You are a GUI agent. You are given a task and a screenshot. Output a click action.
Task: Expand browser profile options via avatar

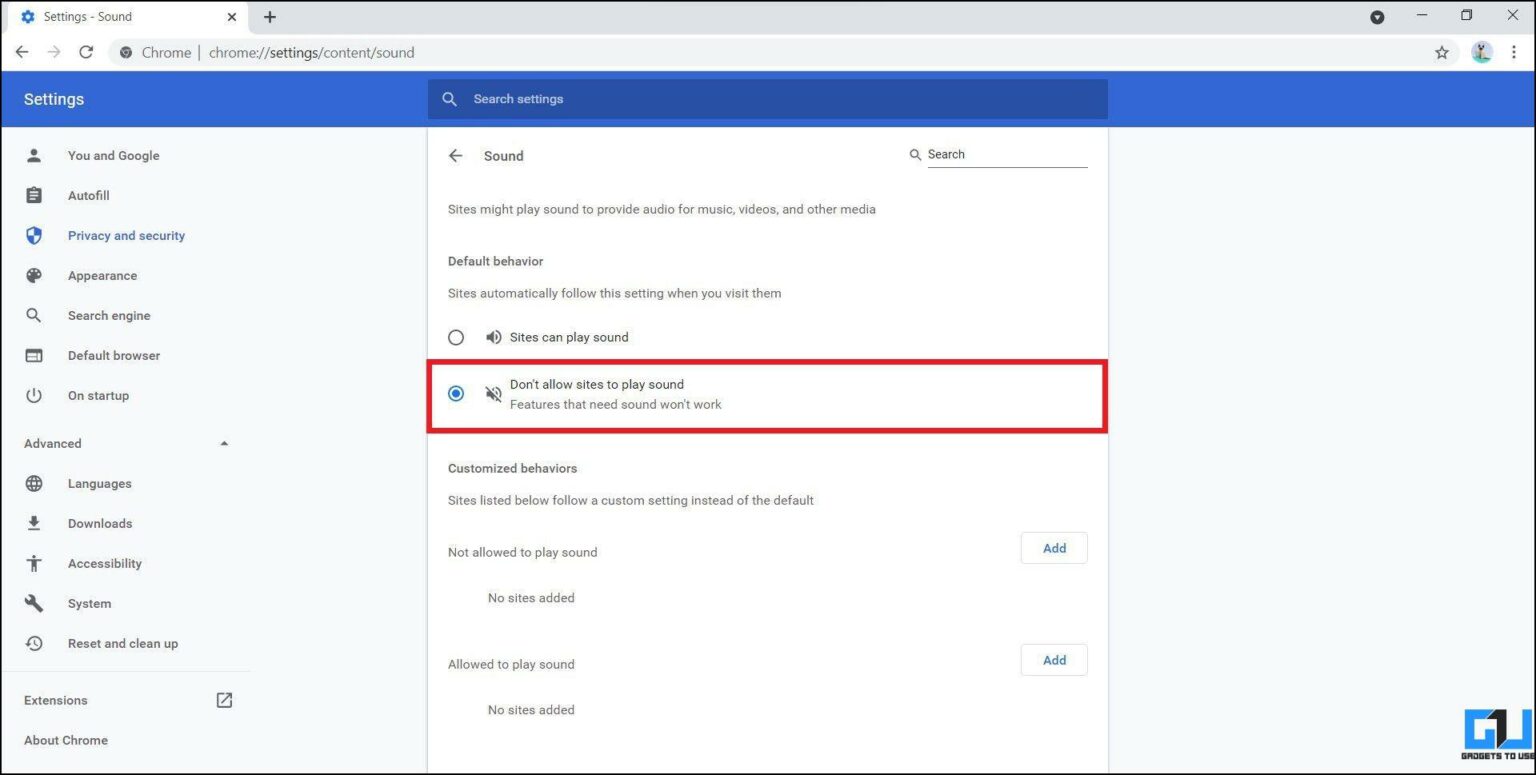pos(1481,52)
